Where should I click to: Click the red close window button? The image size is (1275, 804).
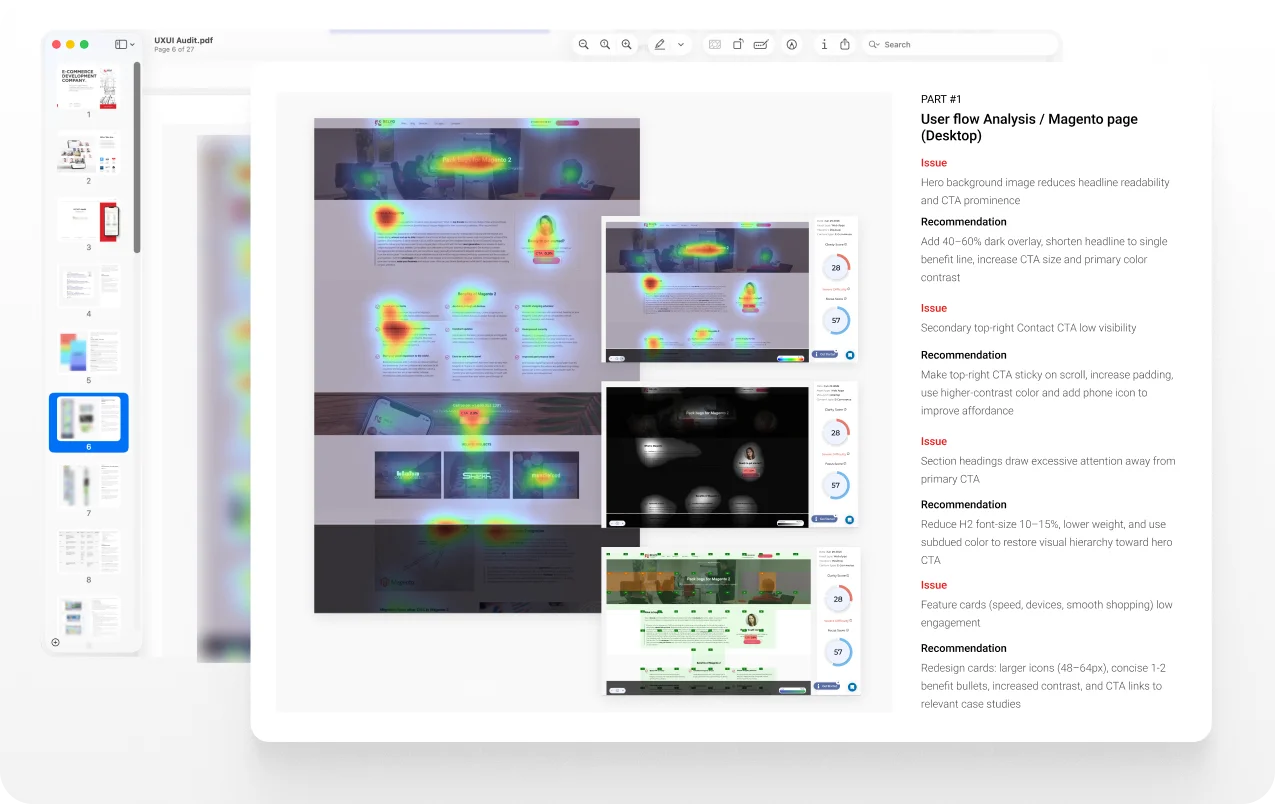pos(56,44)
